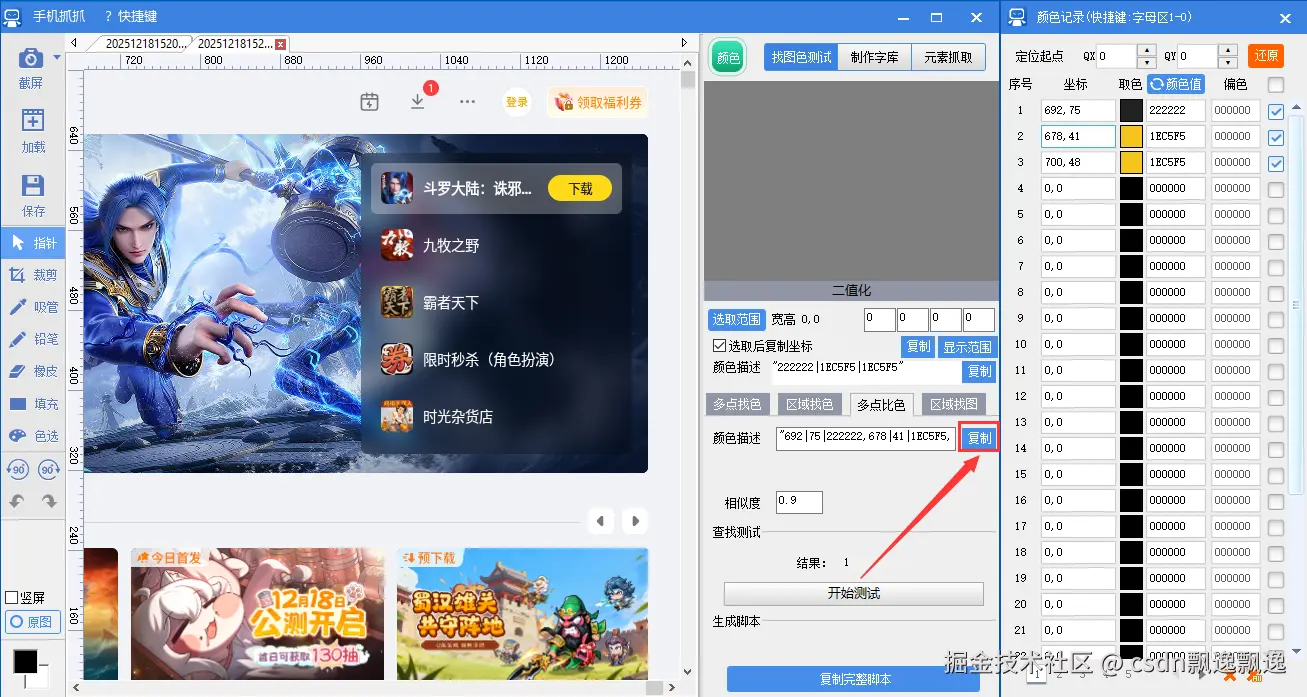
Task: Enable the 竖屏 portrait checkbox
Action: (x=11, y=597)
